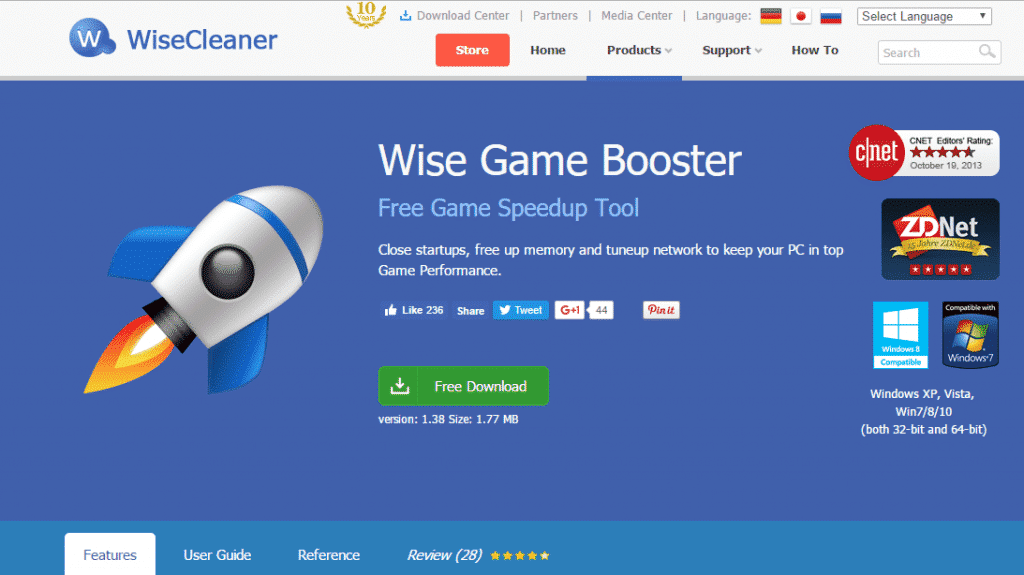1024x575 pixels.
Task: Open the Reference tab
Action: (x=328, y=555)
